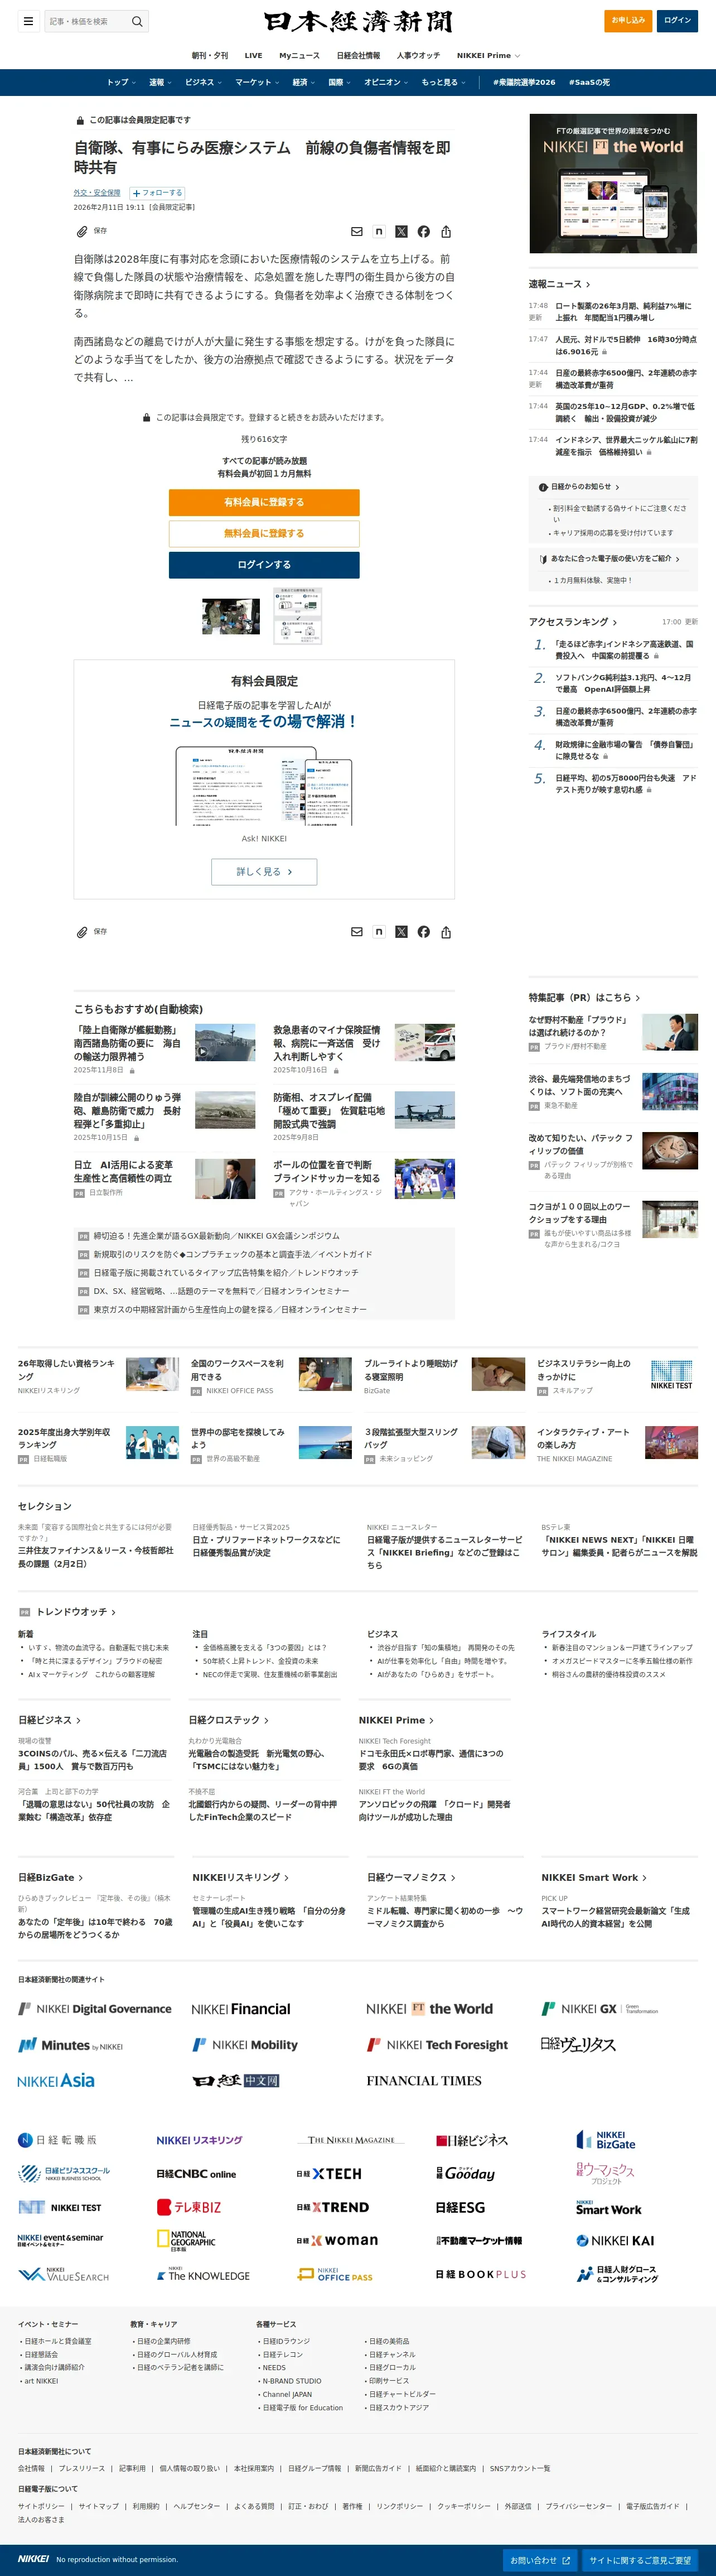Expand the ビジネス navigation dropdown
This screenshot has width=716, height=2576.
pos(203,82)
